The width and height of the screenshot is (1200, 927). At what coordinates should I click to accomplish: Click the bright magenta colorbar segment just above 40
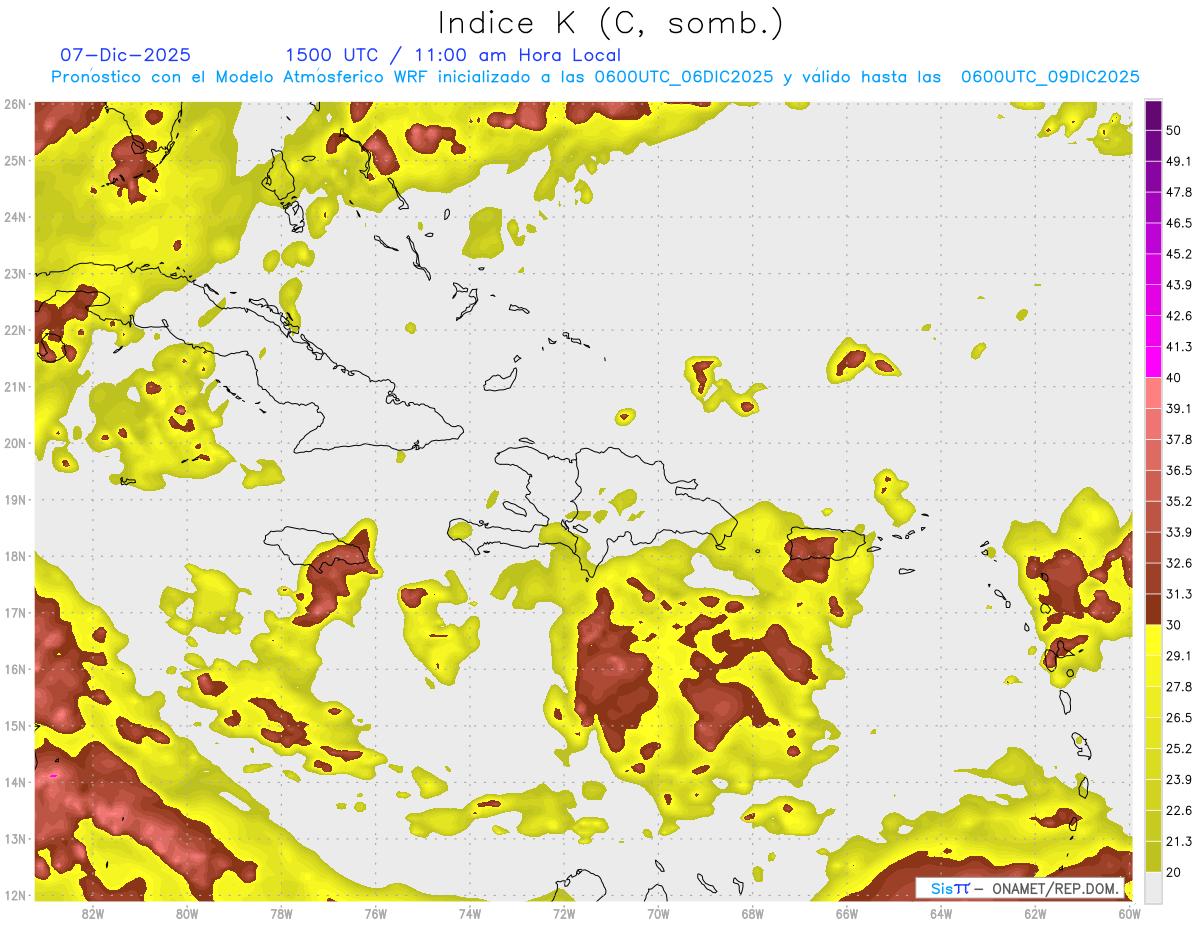point(1153,362)
